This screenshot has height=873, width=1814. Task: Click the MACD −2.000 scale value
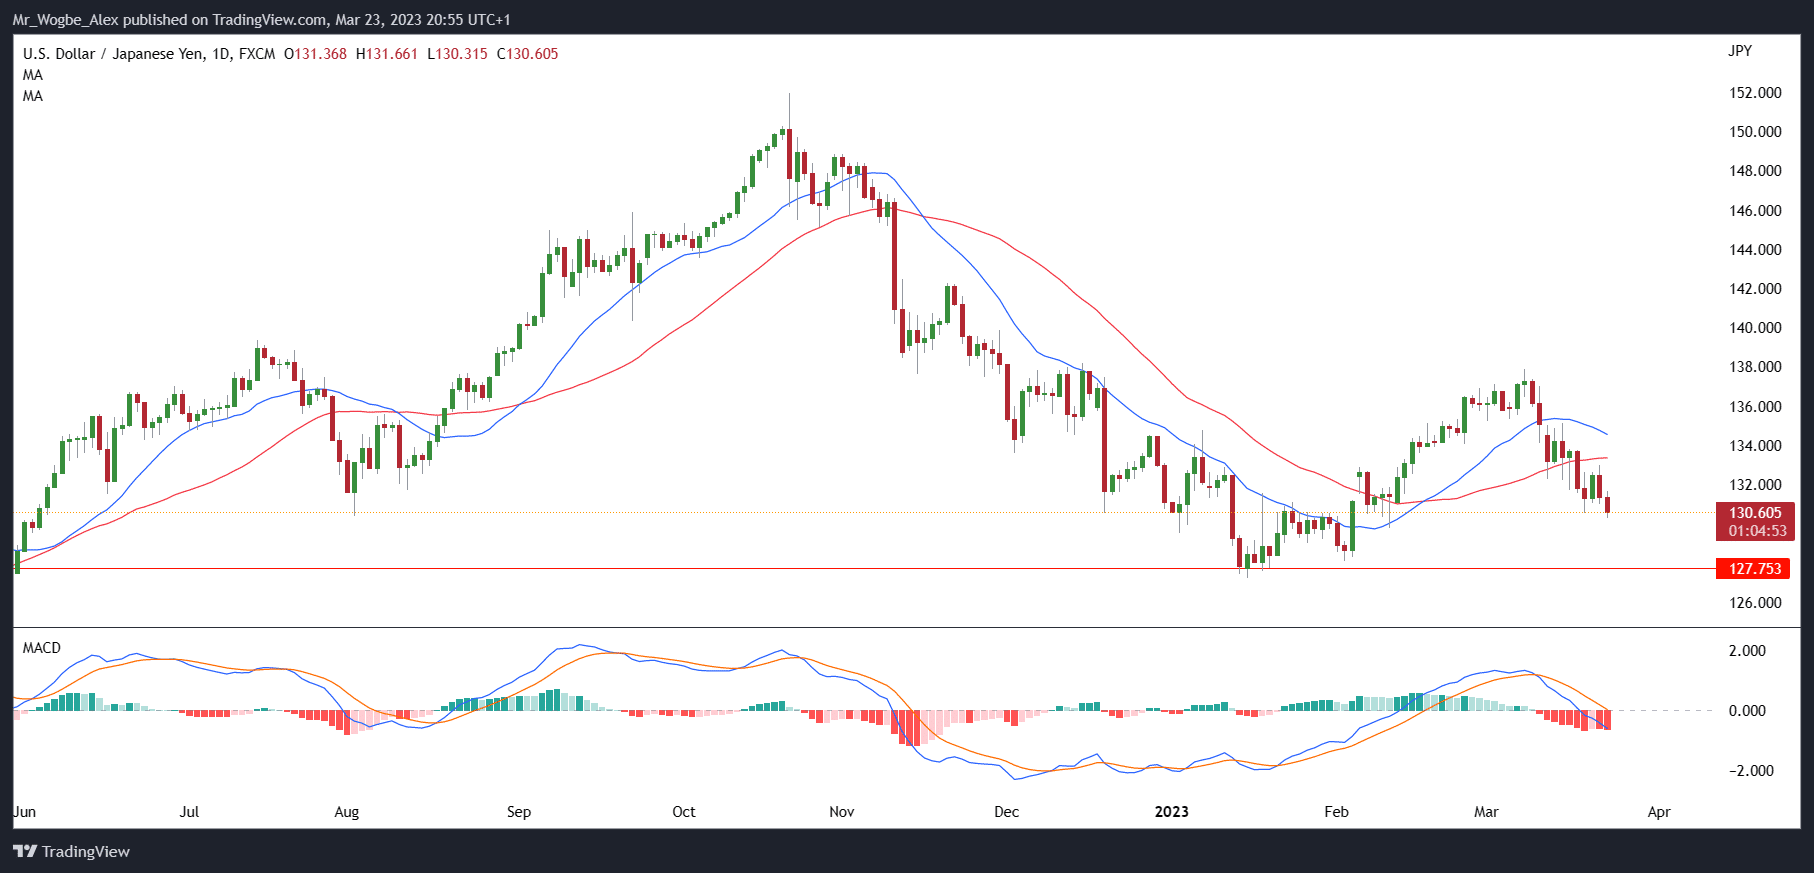tap(1751, 771)
